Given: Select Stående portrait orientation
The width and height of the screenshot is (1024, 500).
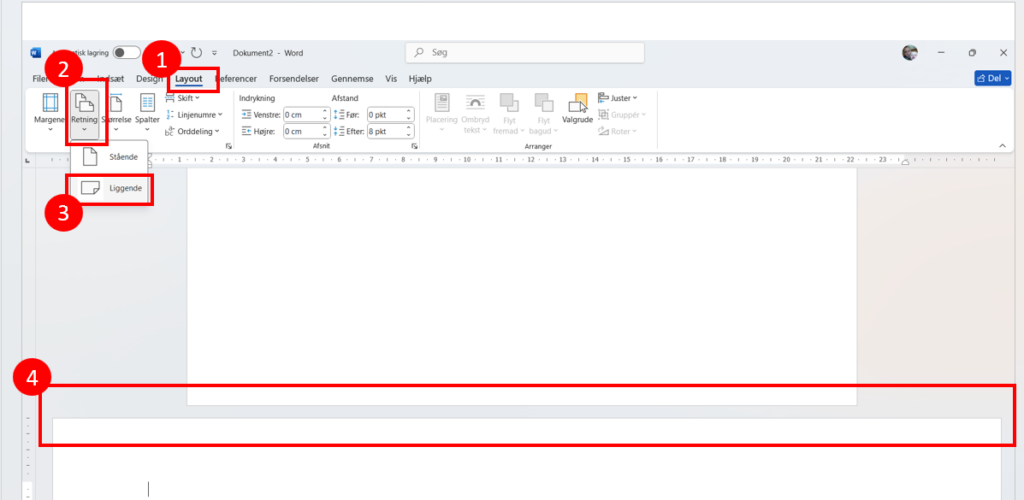Looking at the screenshot, I should [x=110, y=157].
